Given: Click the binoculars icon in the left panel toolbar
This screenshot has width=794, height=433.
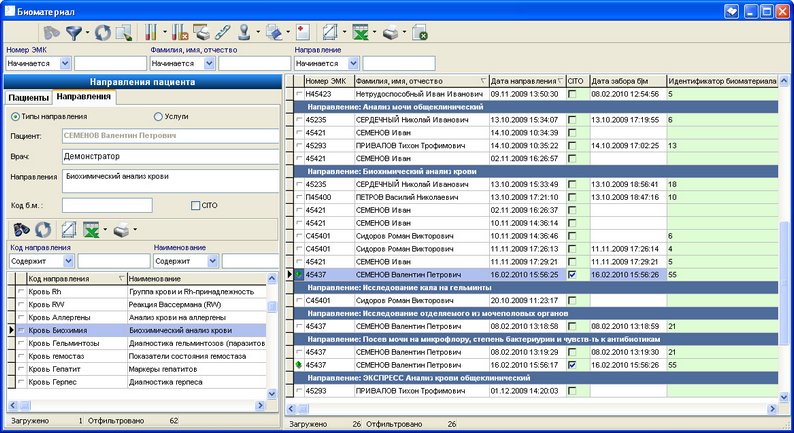Looking at the screenshot, I should [21, 230].
